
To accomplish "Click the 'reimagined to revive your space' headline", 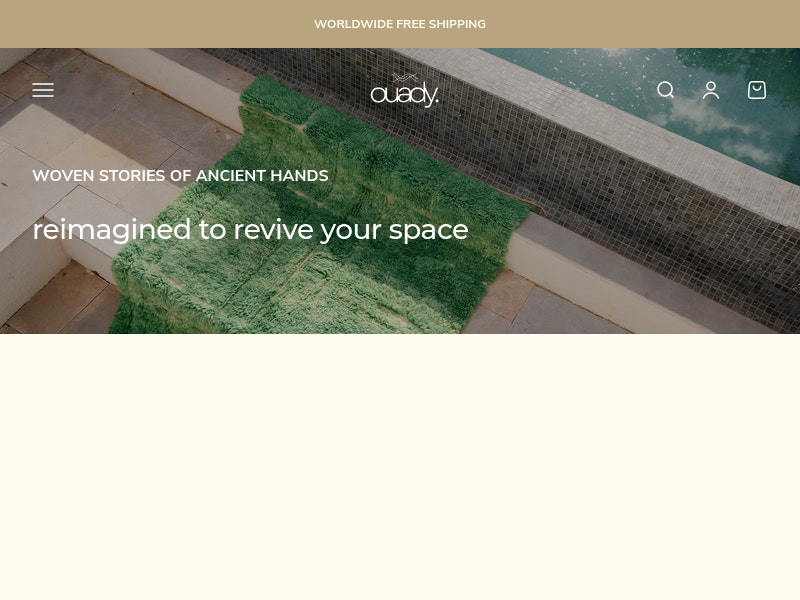I will (251, 230).
